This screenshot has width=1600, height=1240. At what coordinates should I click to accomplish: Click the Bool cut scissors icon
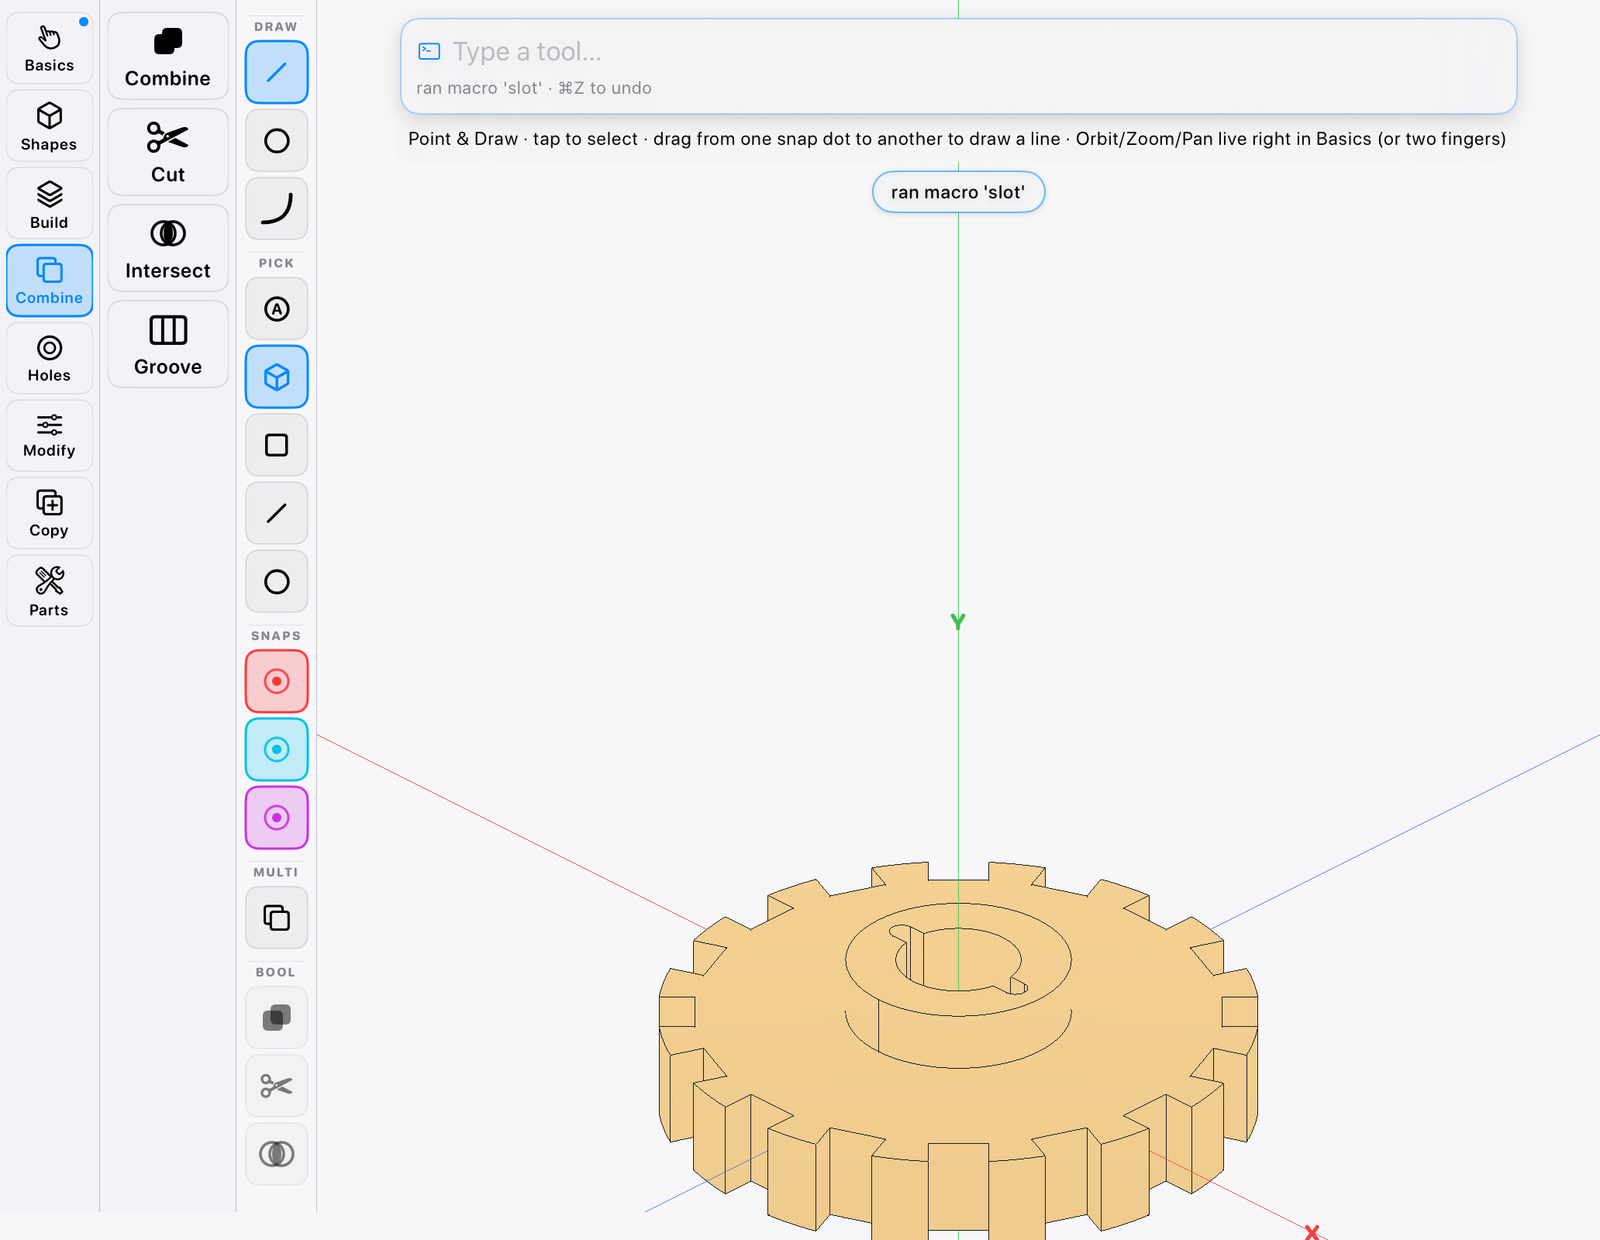click(x=277, y=1085)
